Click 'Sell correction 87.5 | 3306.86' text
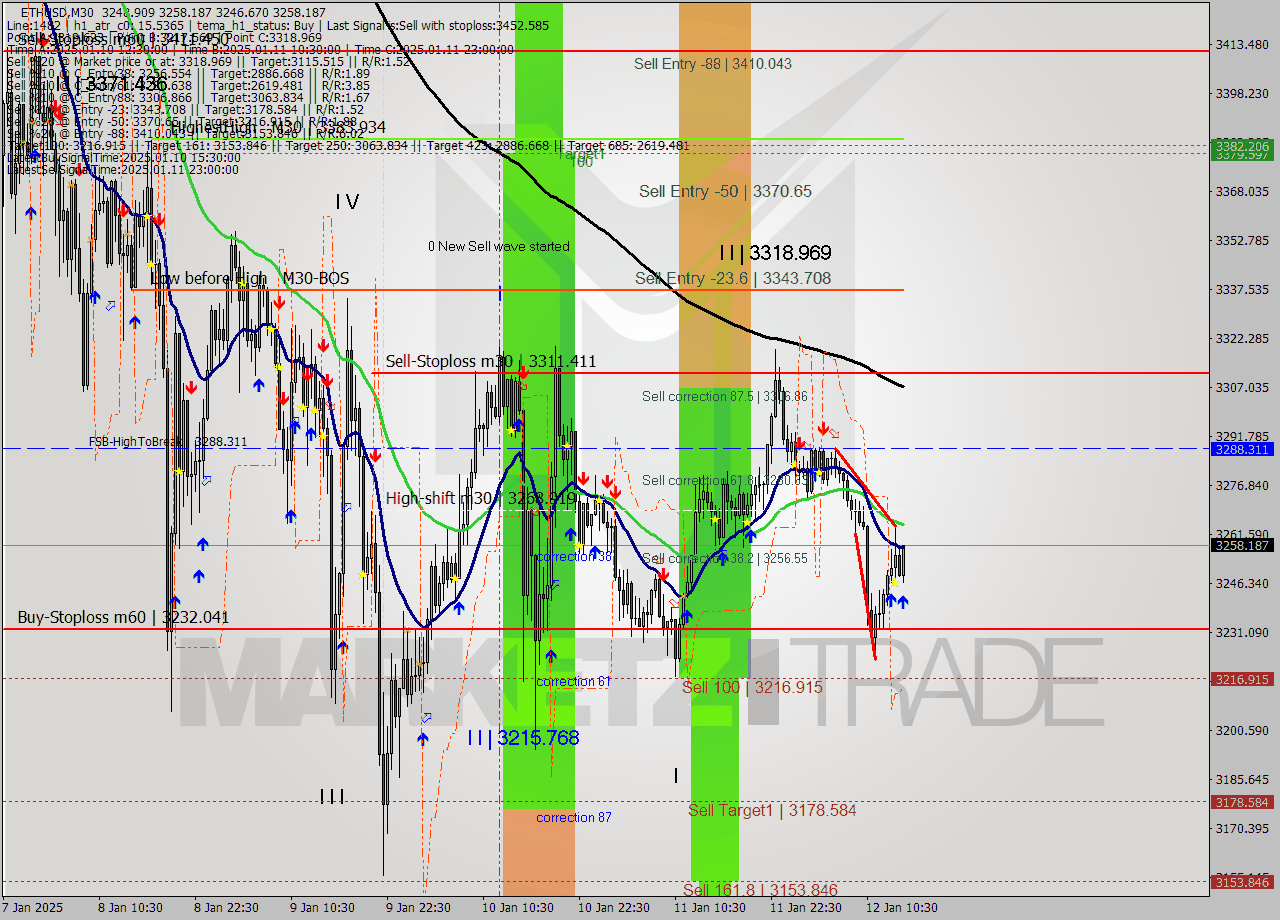The image size is (1280, 920). (724, 397)
